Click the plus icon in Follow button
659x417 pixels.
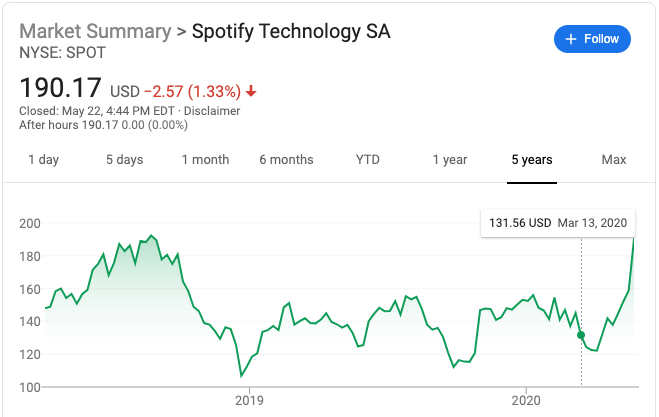pos(571,39)
